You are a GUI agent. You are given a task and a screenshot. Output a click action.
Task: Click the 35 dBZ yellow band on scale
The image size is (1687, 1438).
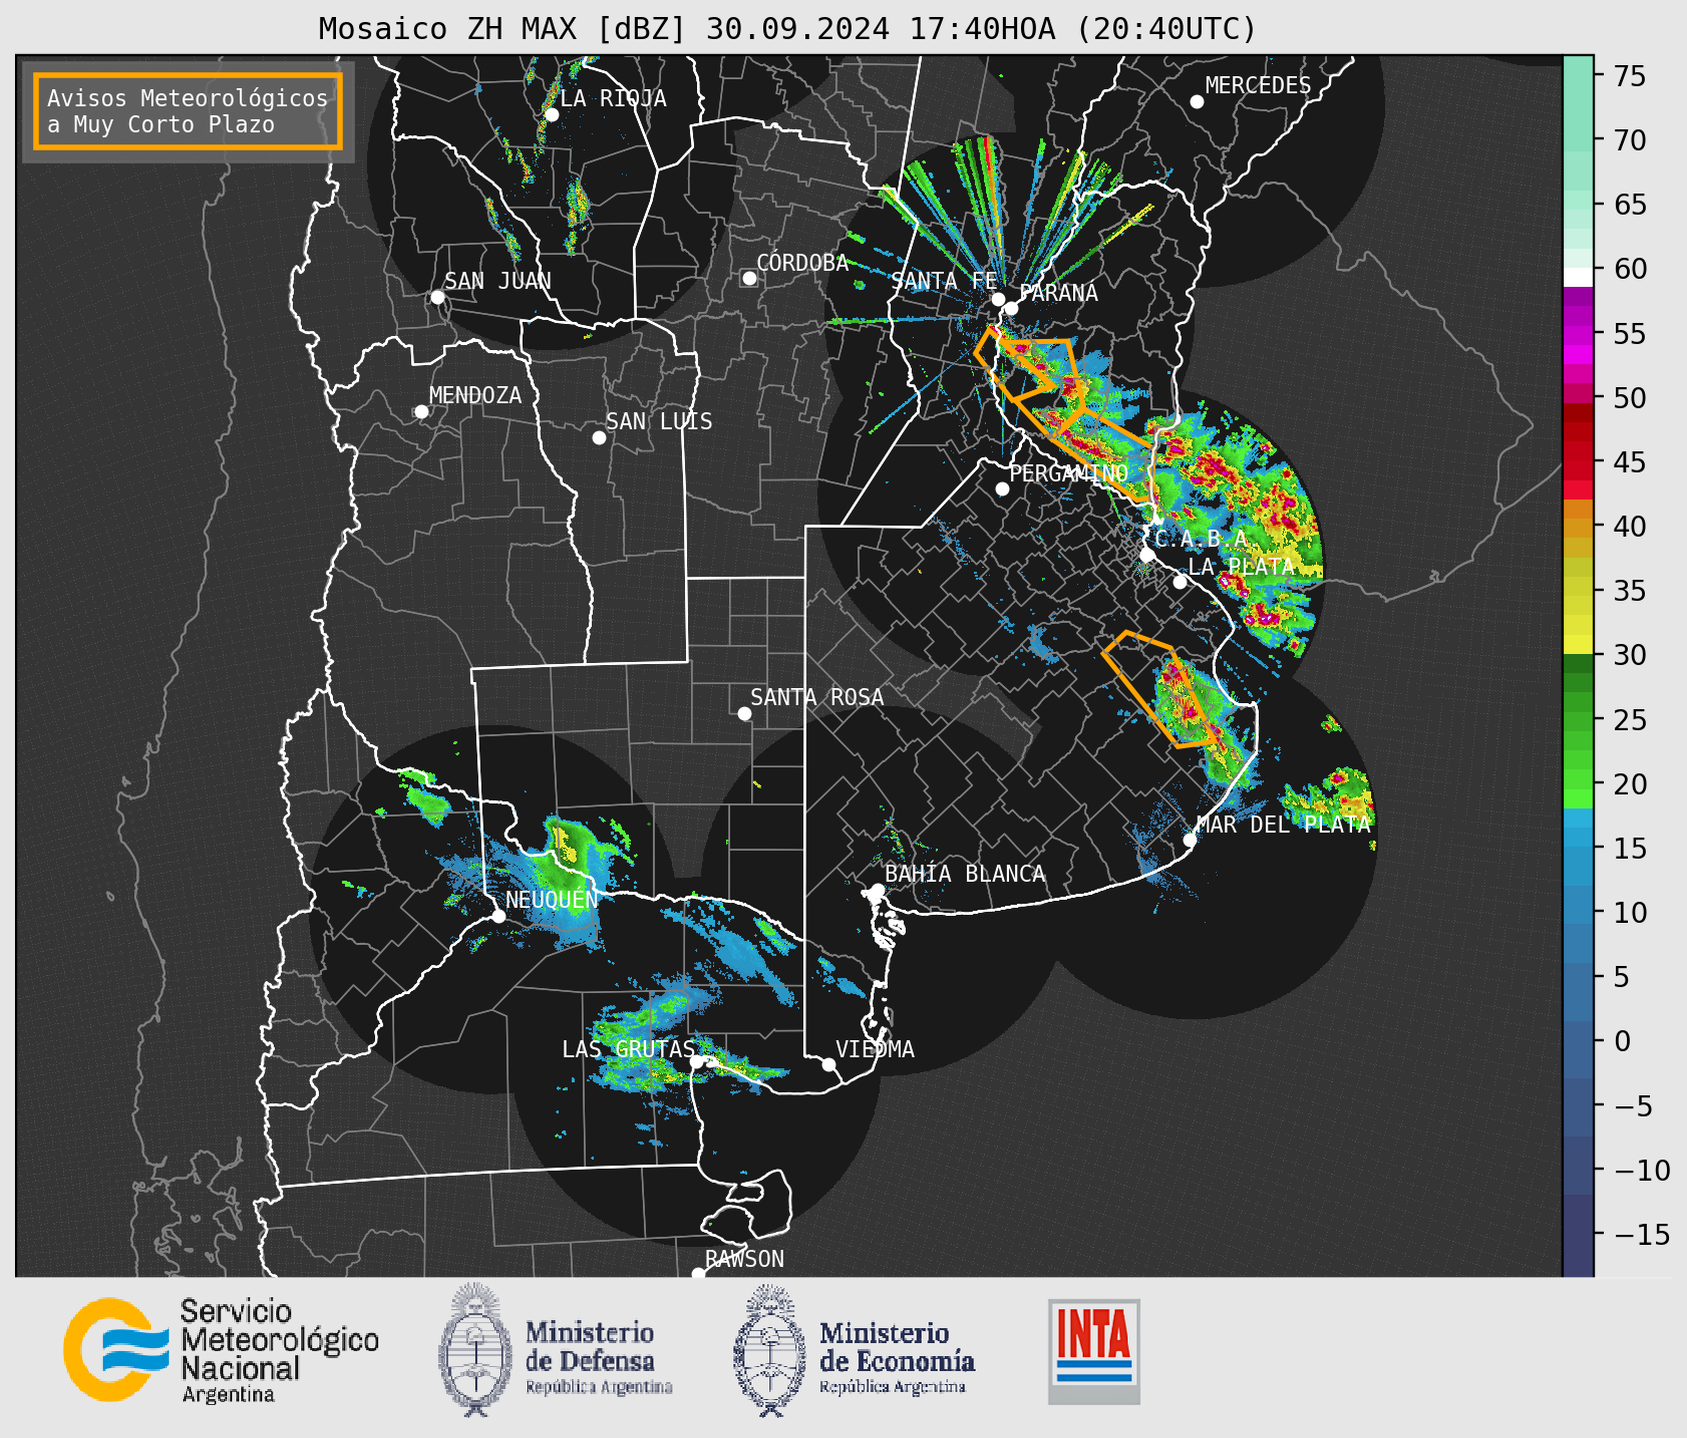(x=1578, y=591)
